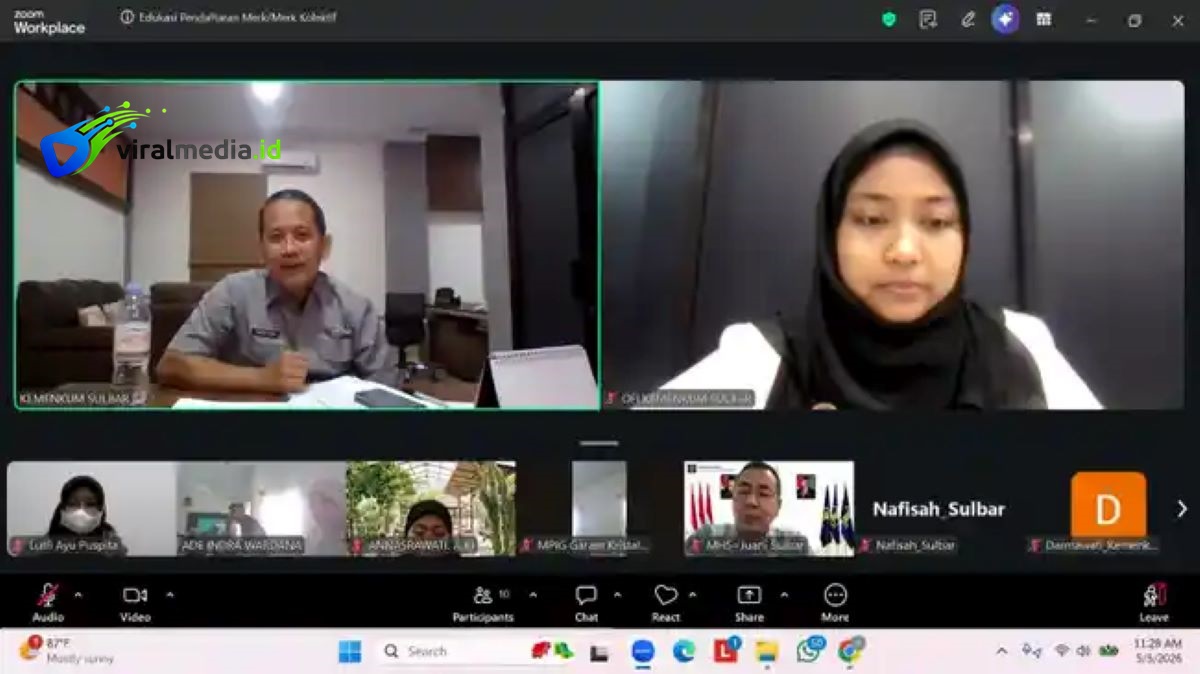Image resolution: width=1200 pixels, height=674 pixels.
Task: Select the Darmawati tile with orange D avatar
Action: click(1108, 508)
